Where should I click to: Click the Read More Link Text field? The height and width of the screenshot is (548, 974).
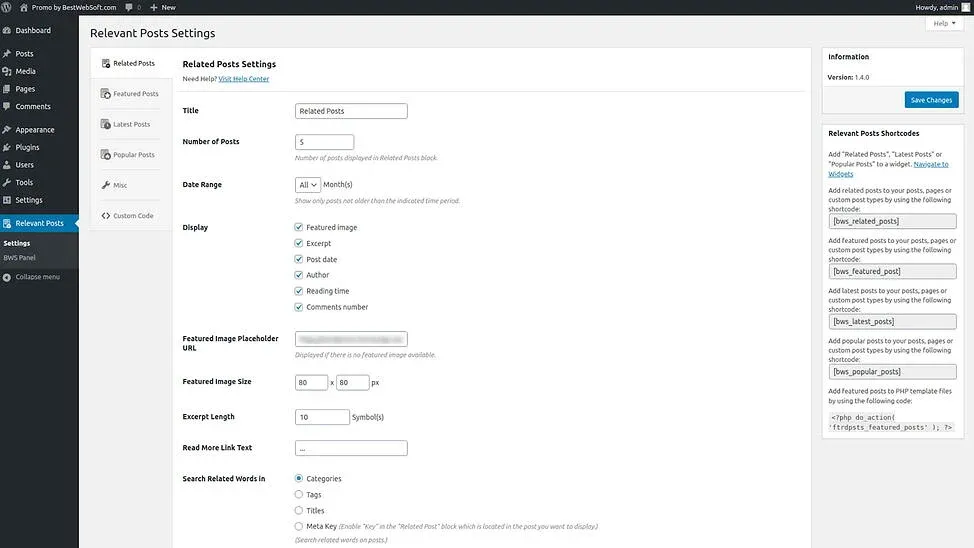(351, 448)
